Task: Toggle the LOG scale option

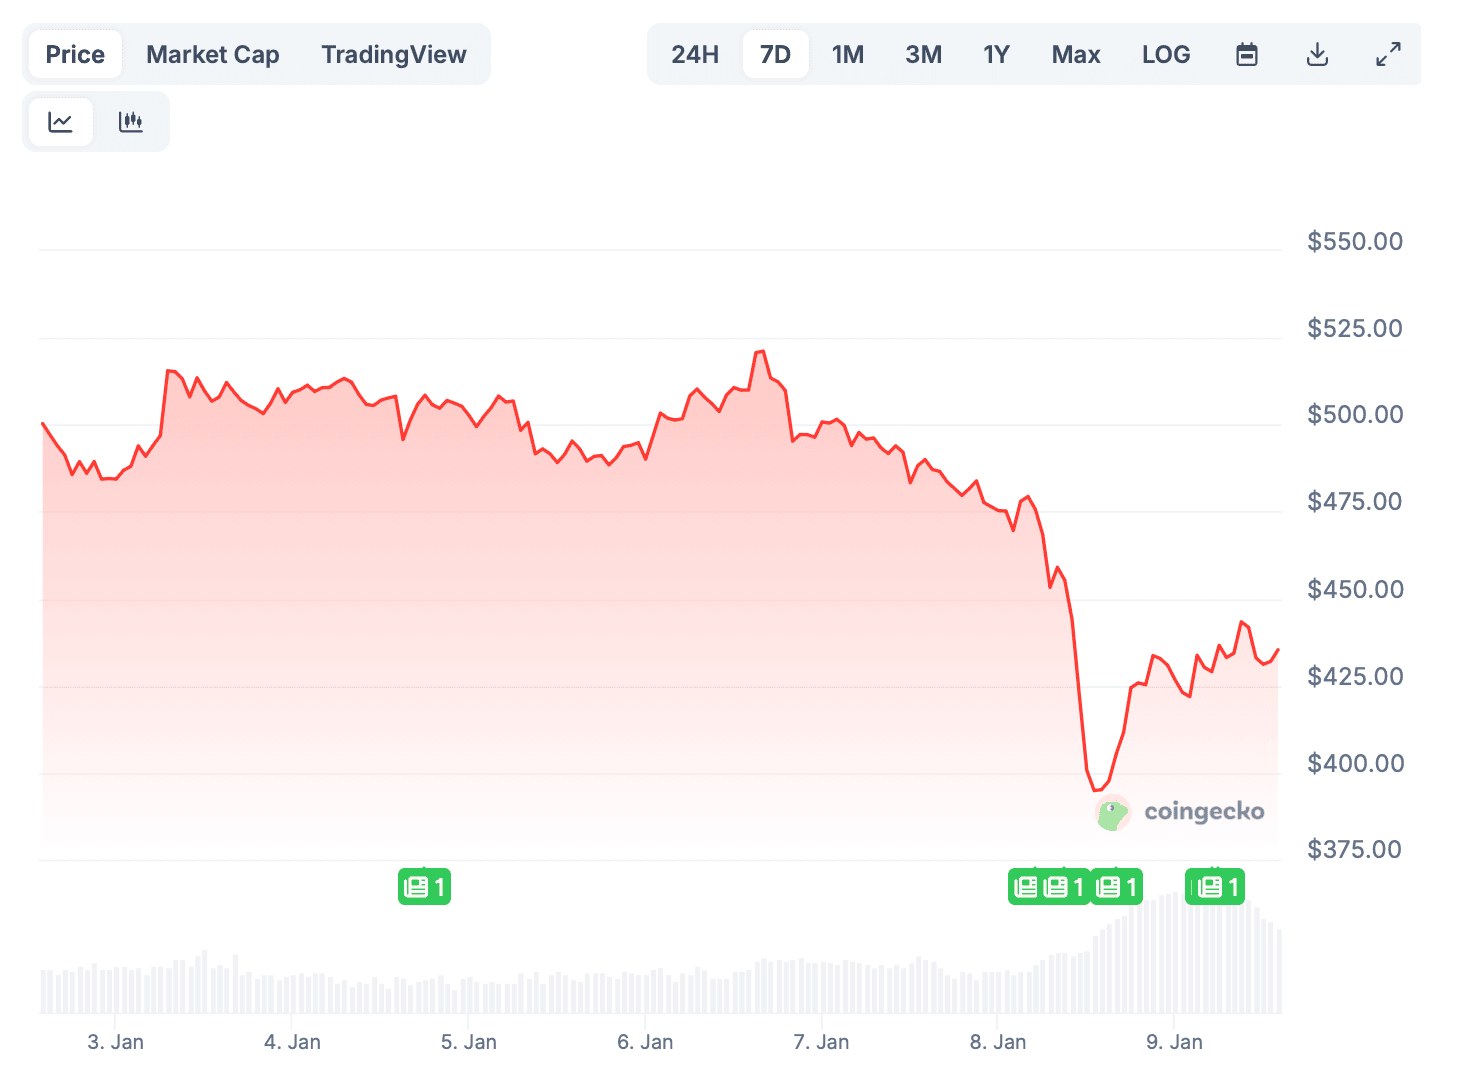Action: (1166, 54)
